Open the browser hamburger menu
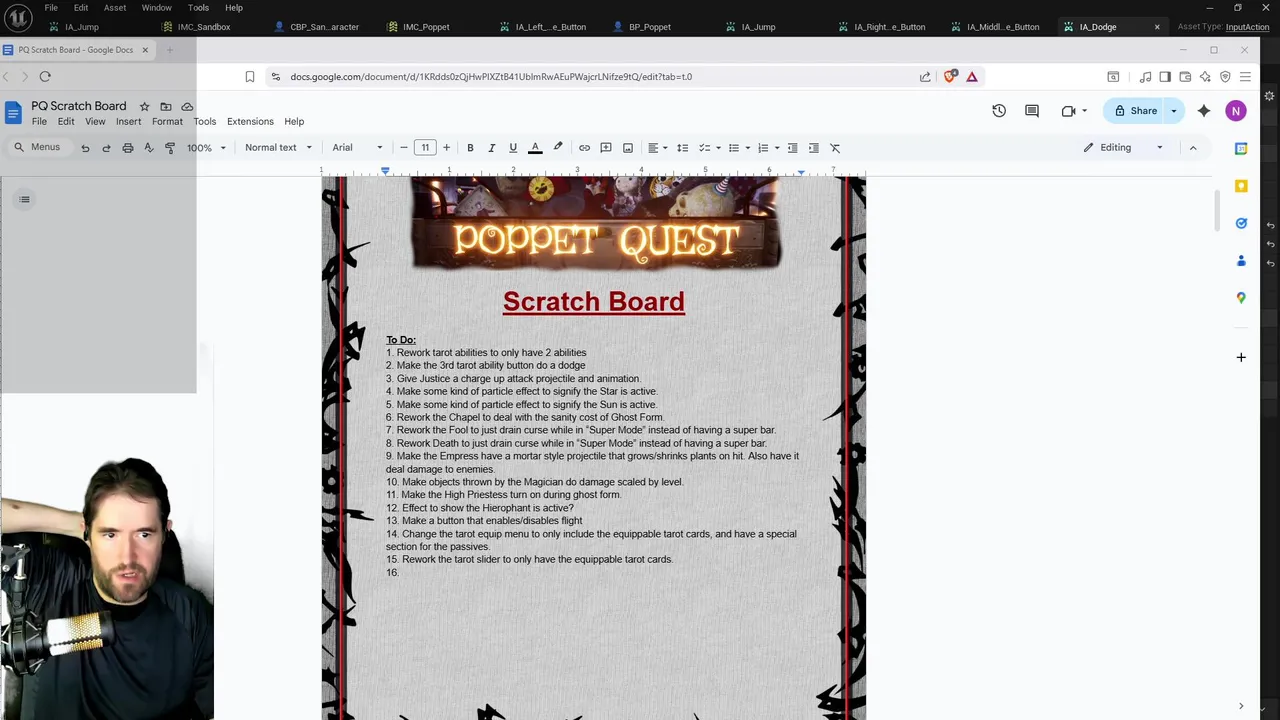This screenshot has height=720, width=1280. click(x=1245, y=76)
